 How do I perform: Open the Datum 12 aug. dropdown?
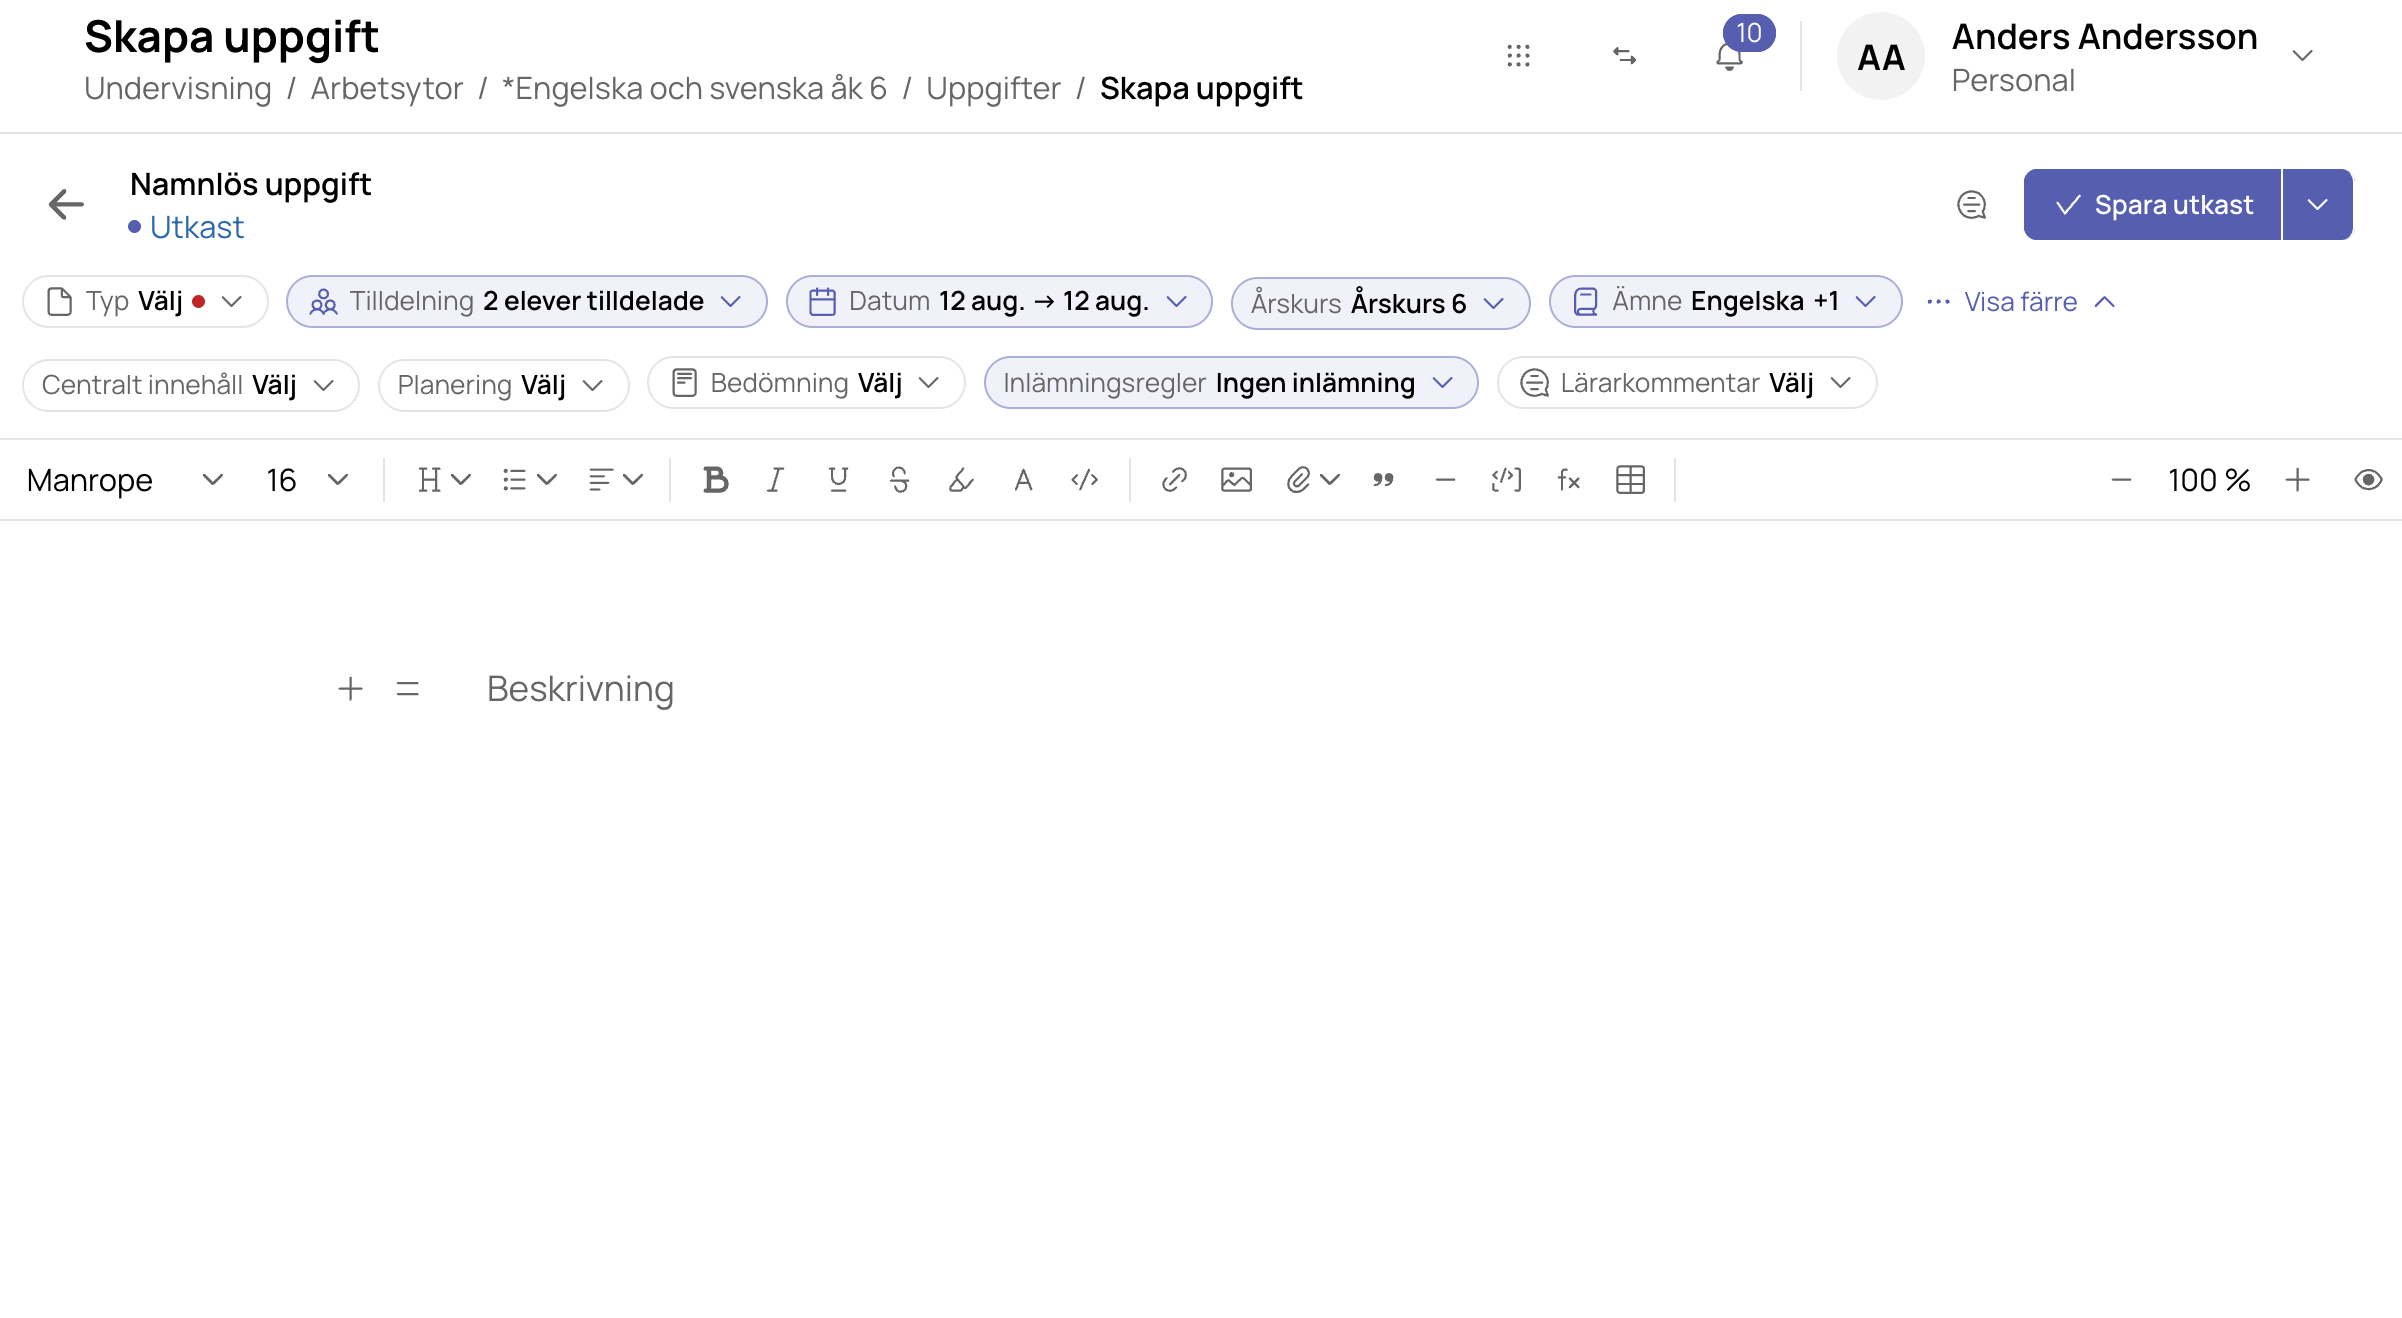coord(999,302)
